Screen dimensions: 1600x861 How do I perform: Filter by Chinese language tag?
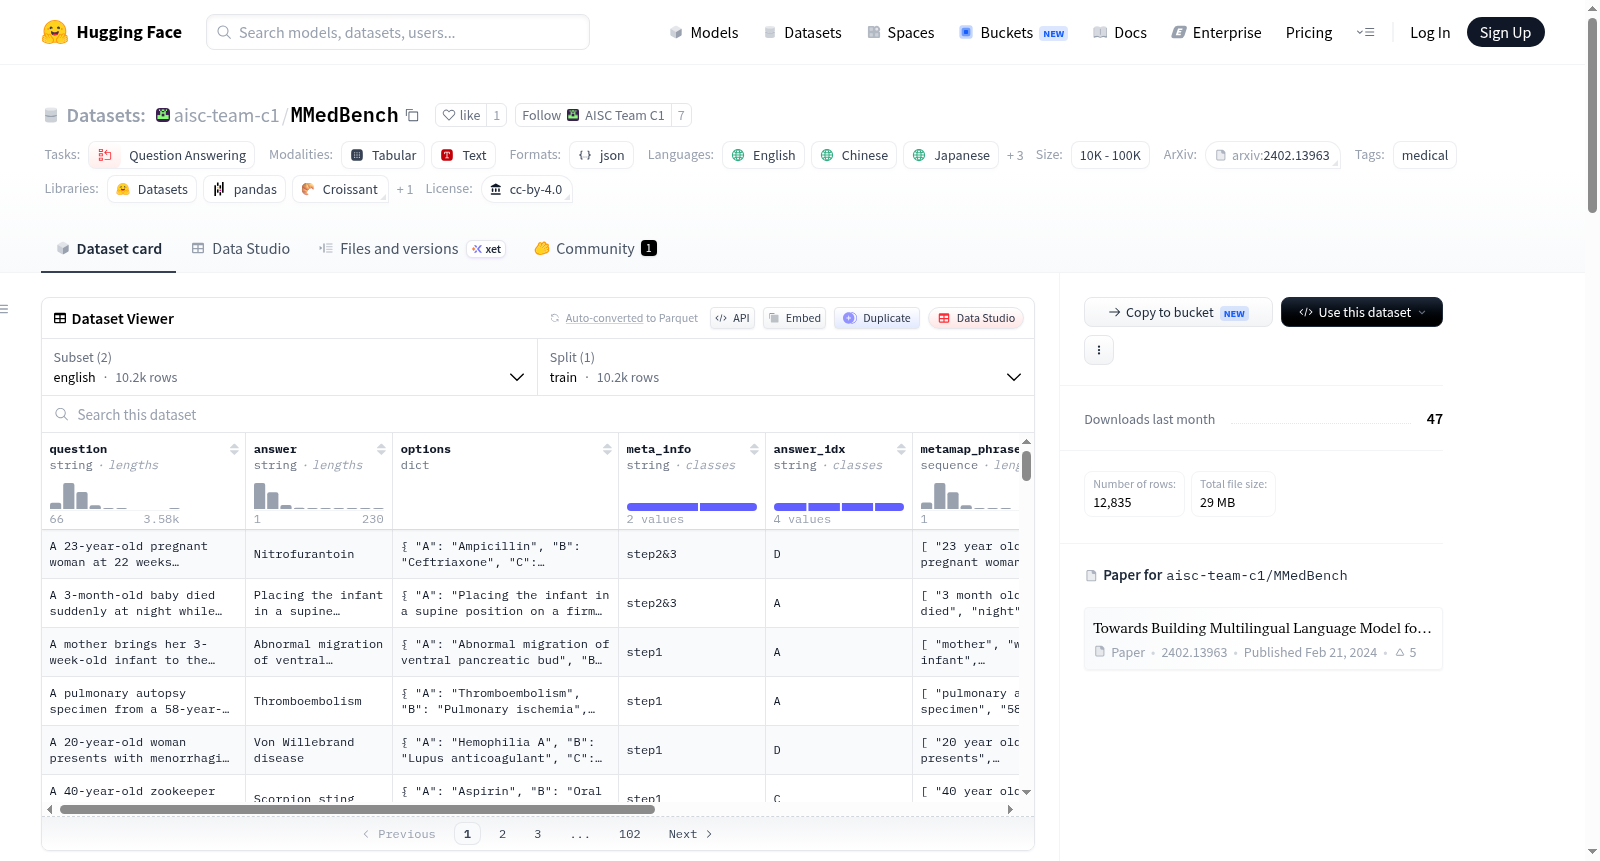coord(854,155)
